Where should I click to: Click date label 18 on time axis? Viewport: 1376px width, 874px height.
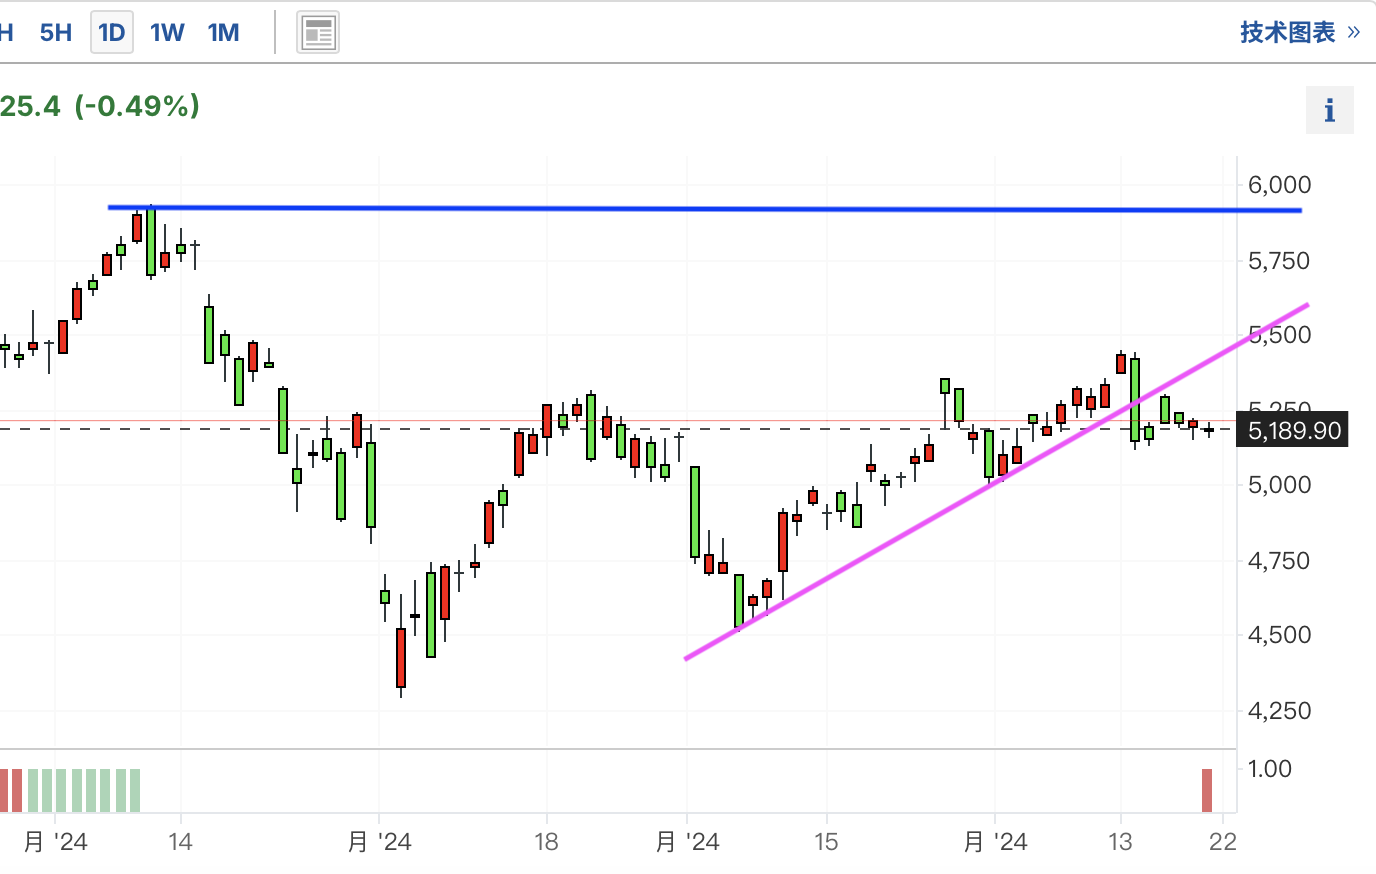[x=546, y=842]
